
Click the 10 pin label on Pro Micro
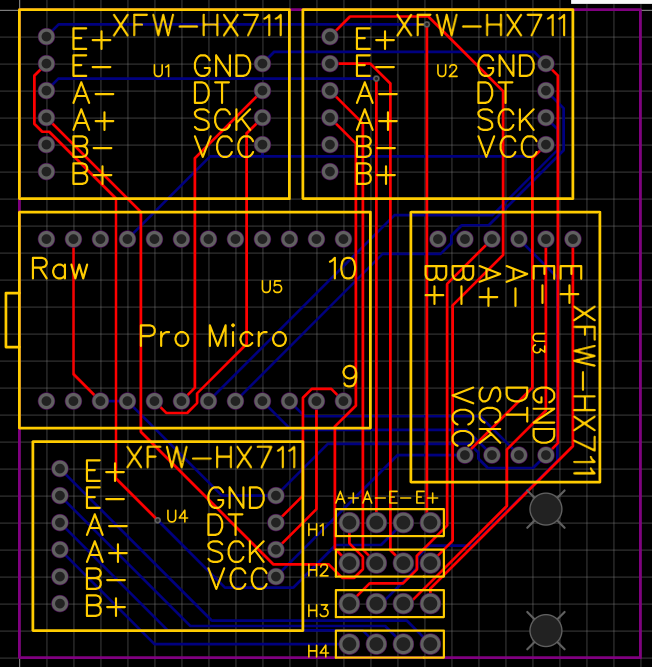tap(342, 268)
